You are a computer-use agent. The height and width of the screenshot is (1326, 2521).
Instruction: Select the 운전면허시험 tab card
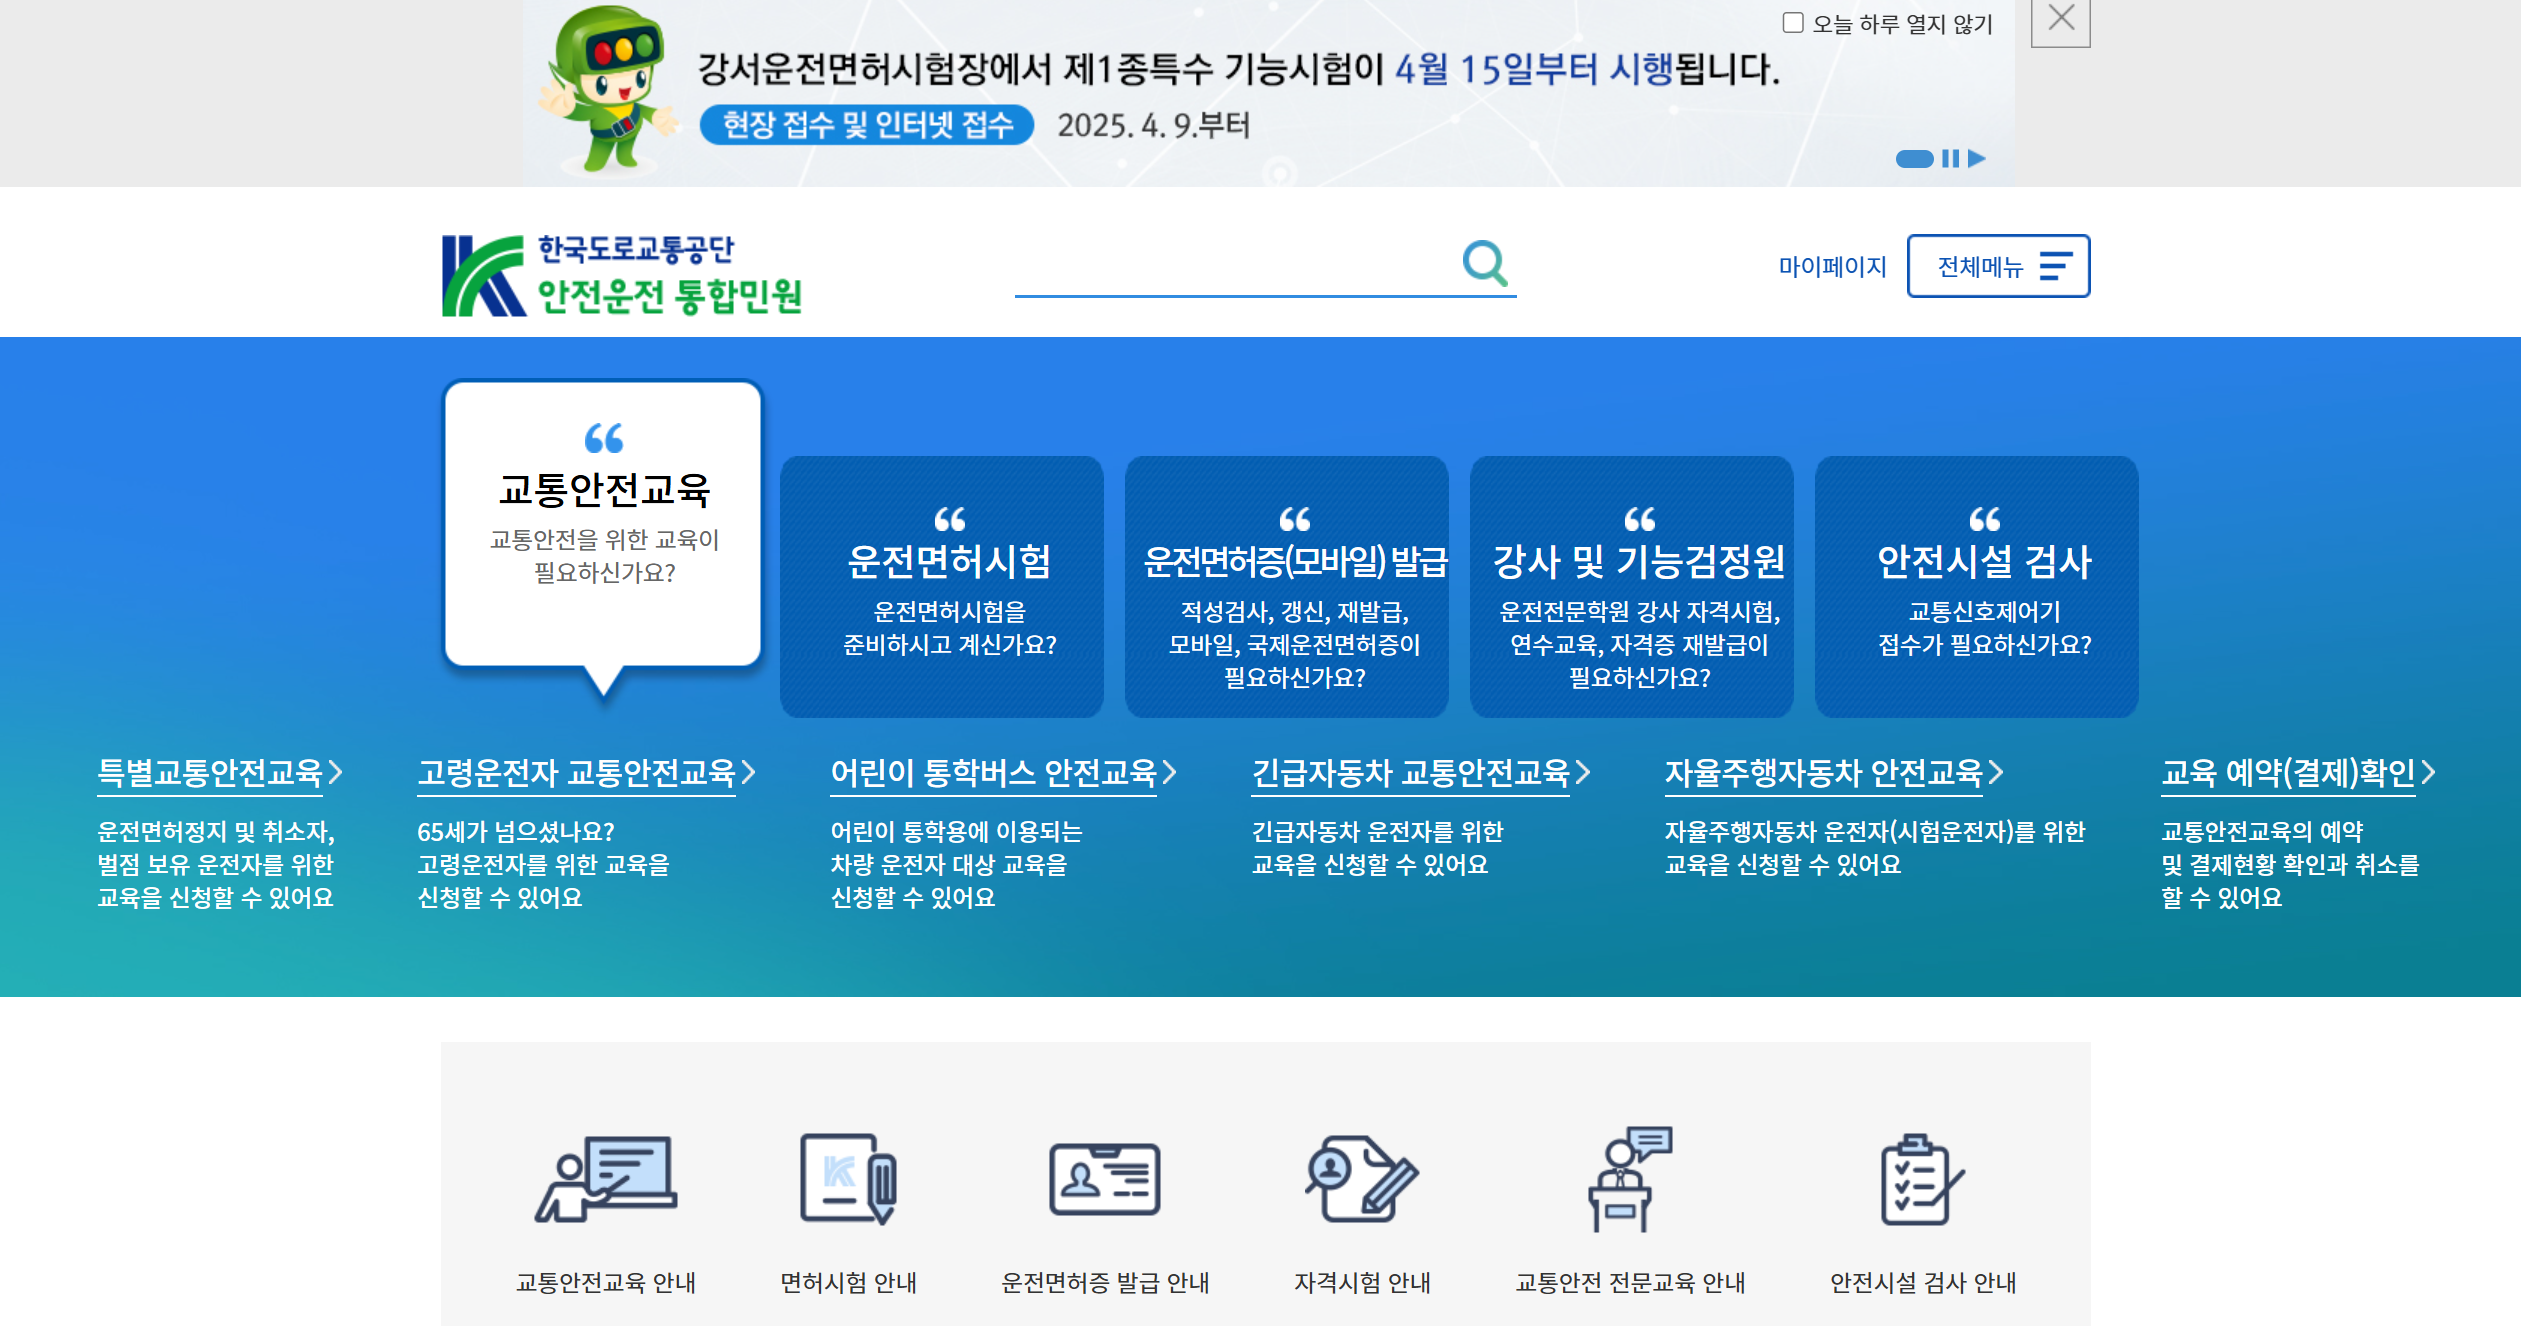(x=941, y=586)
